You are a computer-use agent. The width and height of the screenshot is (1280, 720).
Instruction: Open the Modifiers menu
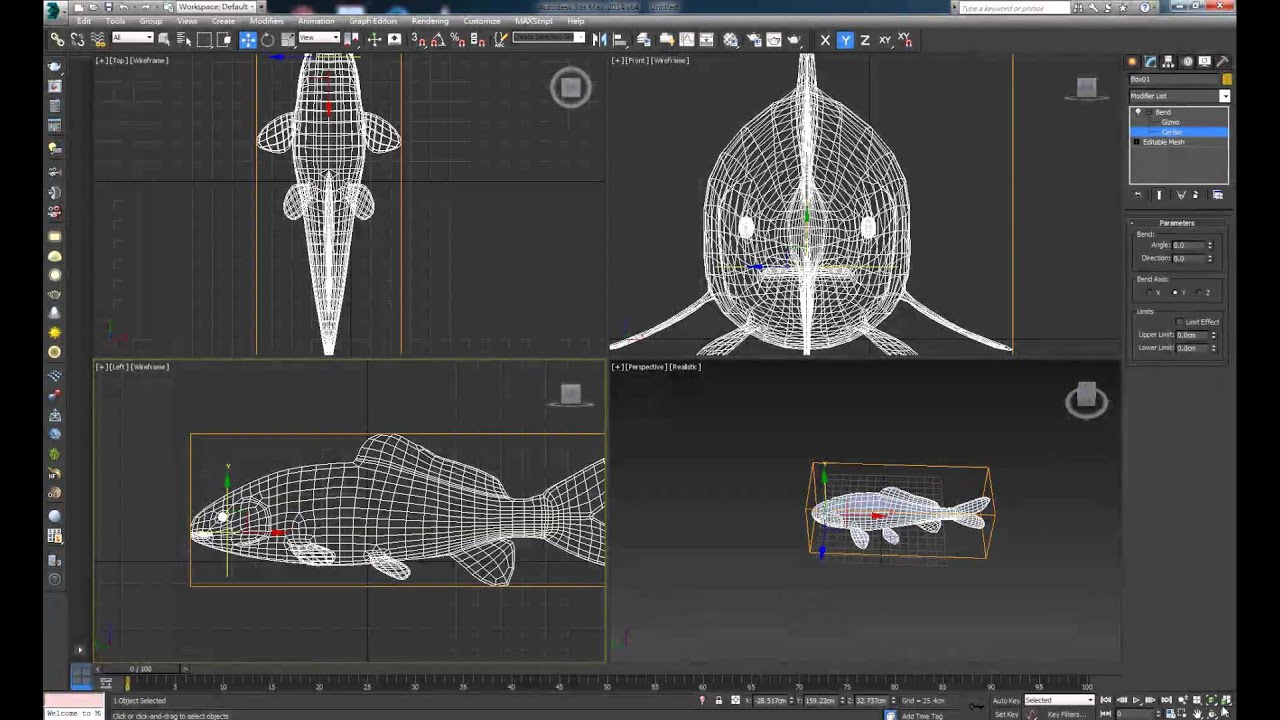pyautogui.click(x=266, y=21)
